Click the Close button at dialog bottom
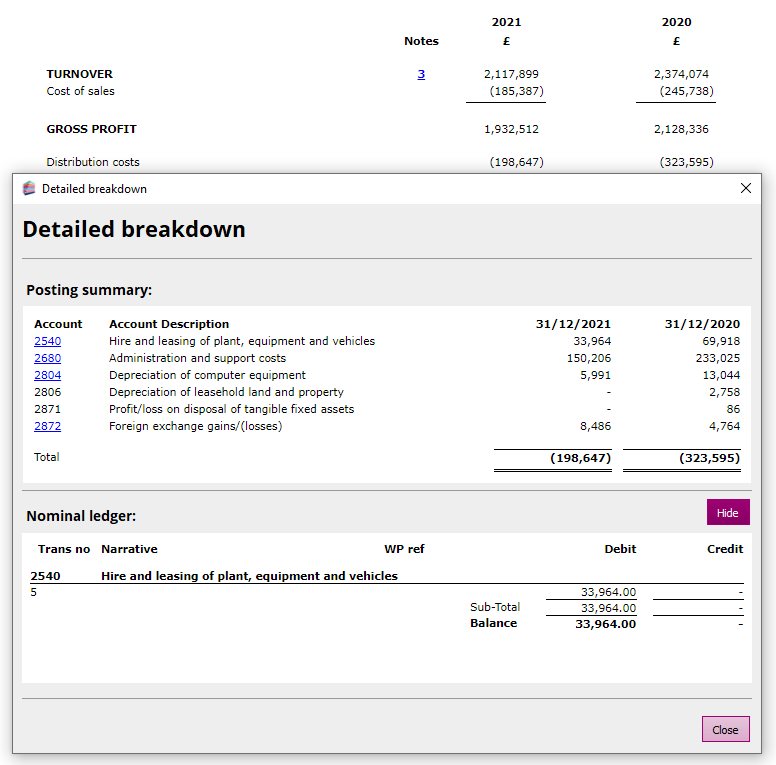 point(725,730)
